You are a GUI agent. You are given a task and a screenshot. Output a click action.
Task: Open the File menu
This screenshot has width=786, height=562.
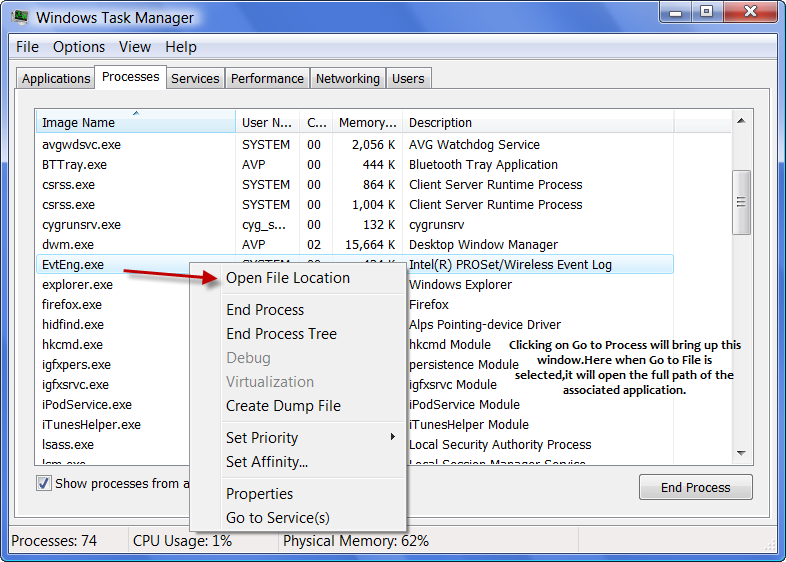[x=27, y=47]
